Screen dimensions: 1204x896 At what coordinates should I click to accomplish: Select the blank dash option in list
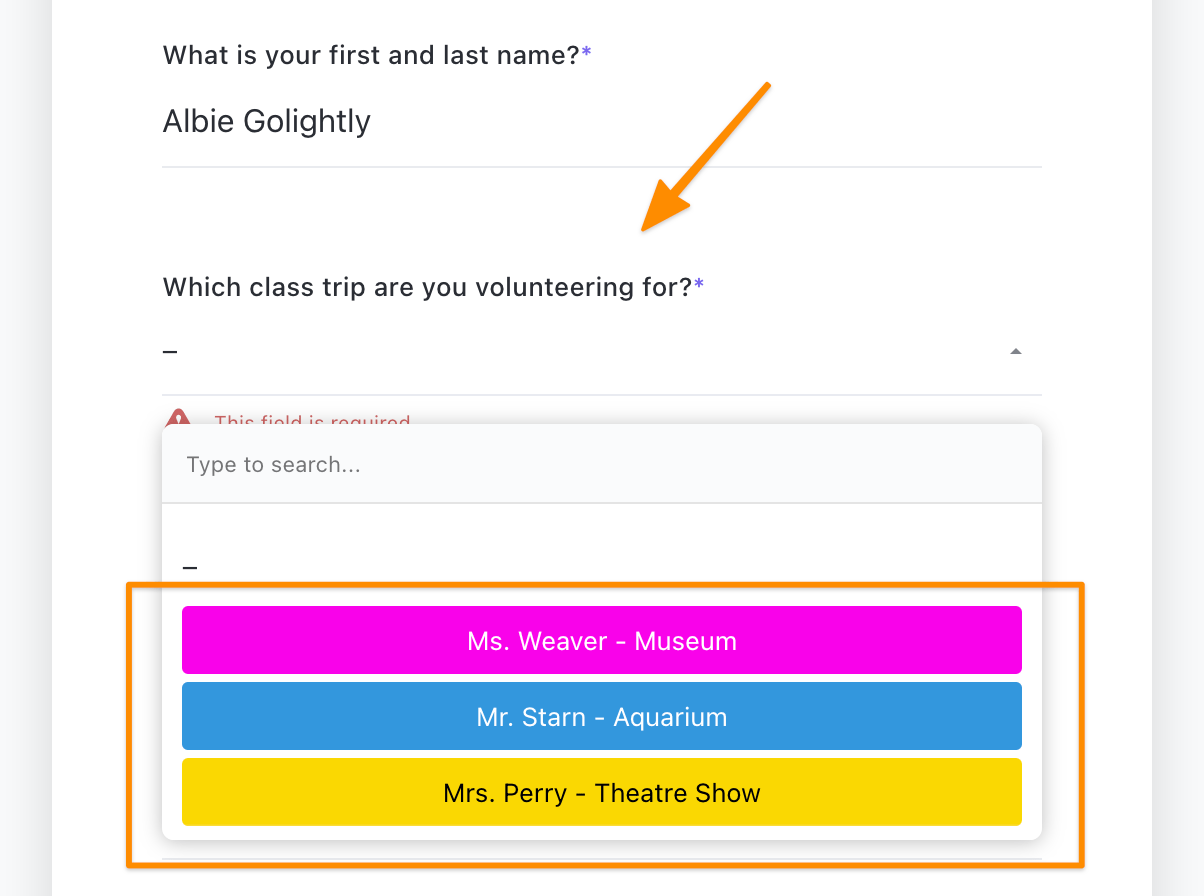[190, 567]
